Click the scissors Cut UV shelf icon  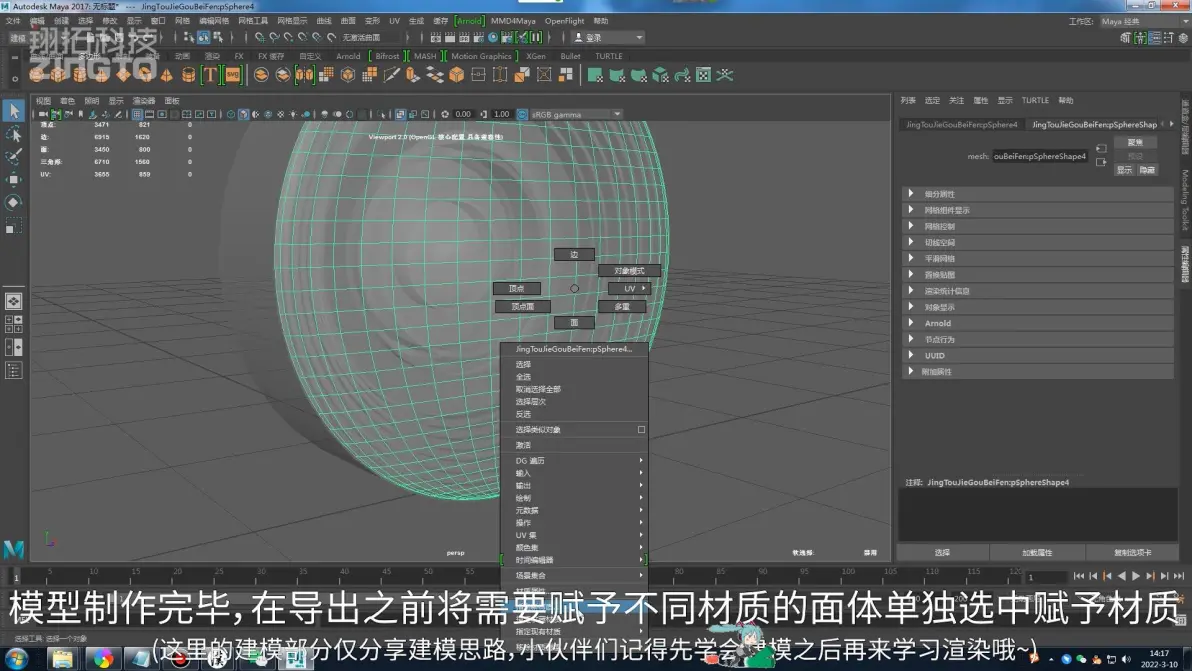725,74
